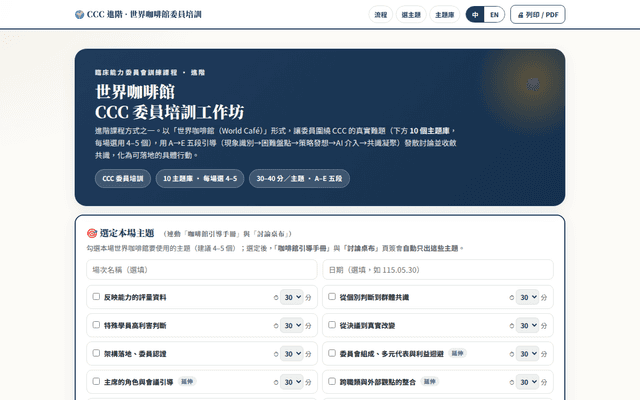Check the 反映能力的評量資料 topic
The image size is (640, 400).
click(x=96, y=296)
